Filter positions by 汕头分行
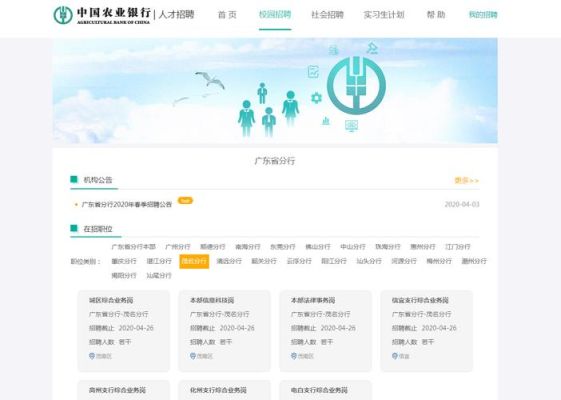This screenshot has height=400, width=561. [x=369, y=261]
